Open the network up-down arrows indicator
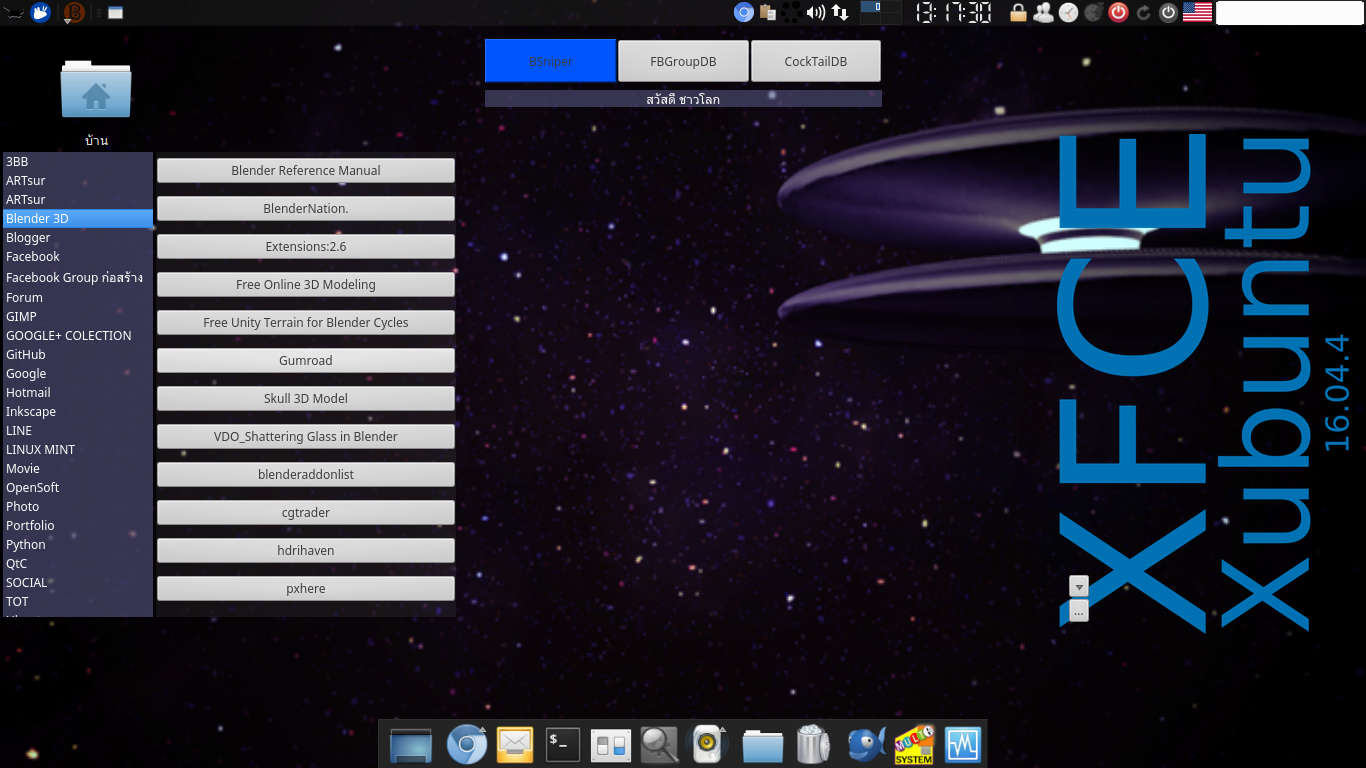This screenshot has height=768, width=1366. tap(840, 13)
